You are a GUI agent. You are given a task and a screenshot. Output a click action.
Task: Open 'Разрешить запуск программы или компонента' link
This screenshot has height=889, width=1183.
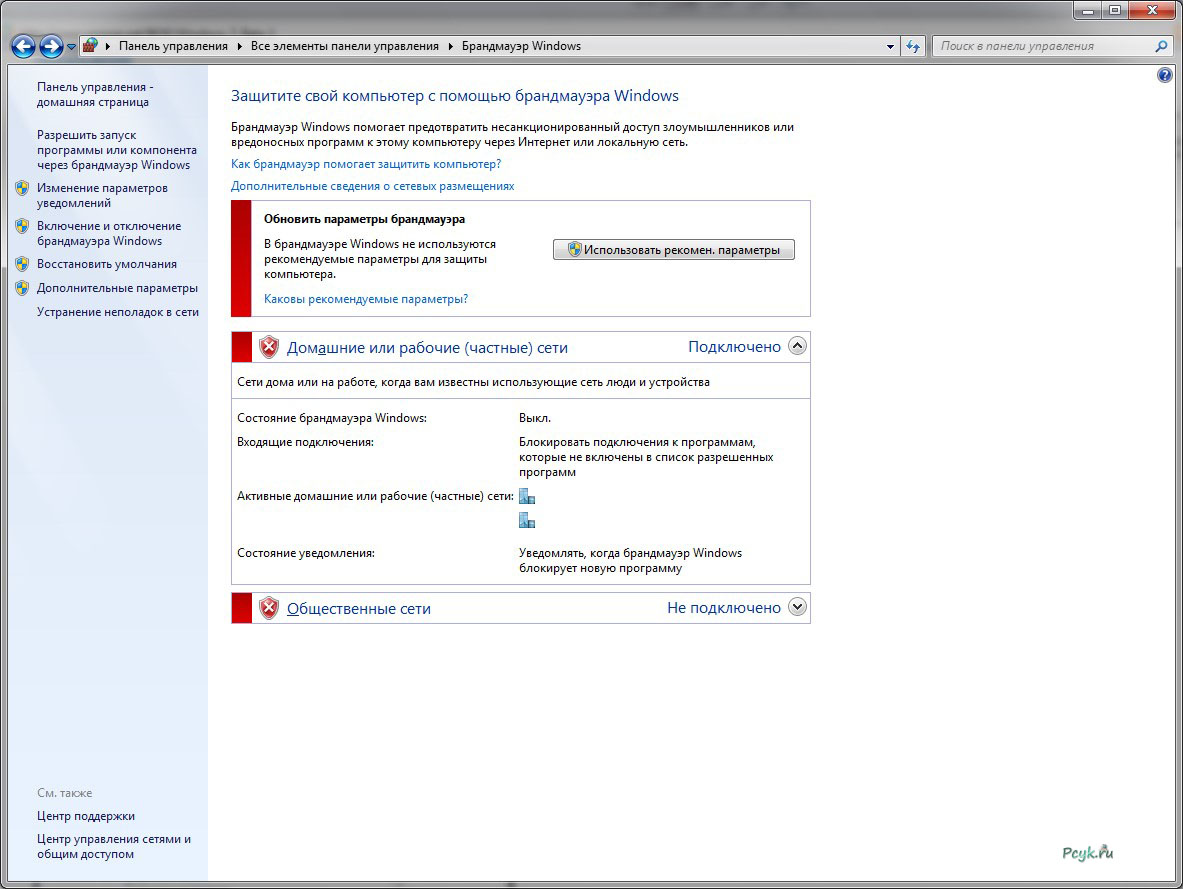click(x=117, y=149)
